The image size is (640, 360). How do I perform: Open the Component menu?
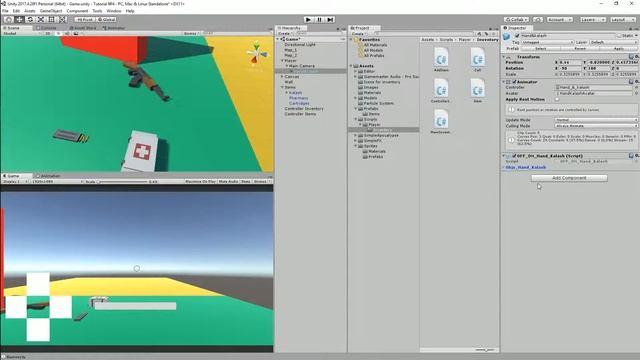tap(77, 11)
